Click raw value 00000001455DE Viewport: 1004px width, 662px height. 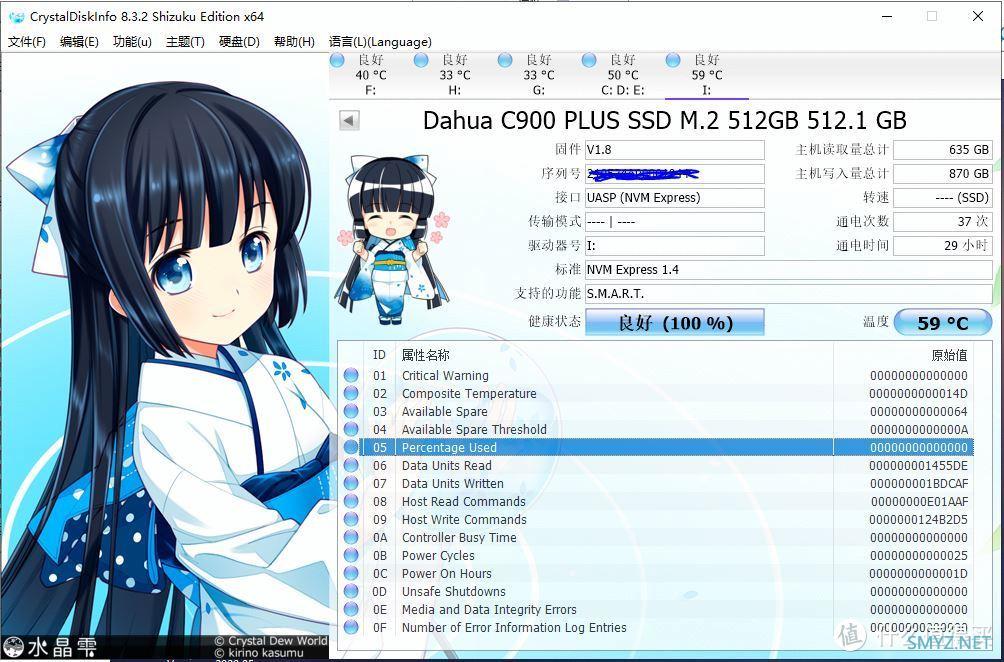coord(918,465)
